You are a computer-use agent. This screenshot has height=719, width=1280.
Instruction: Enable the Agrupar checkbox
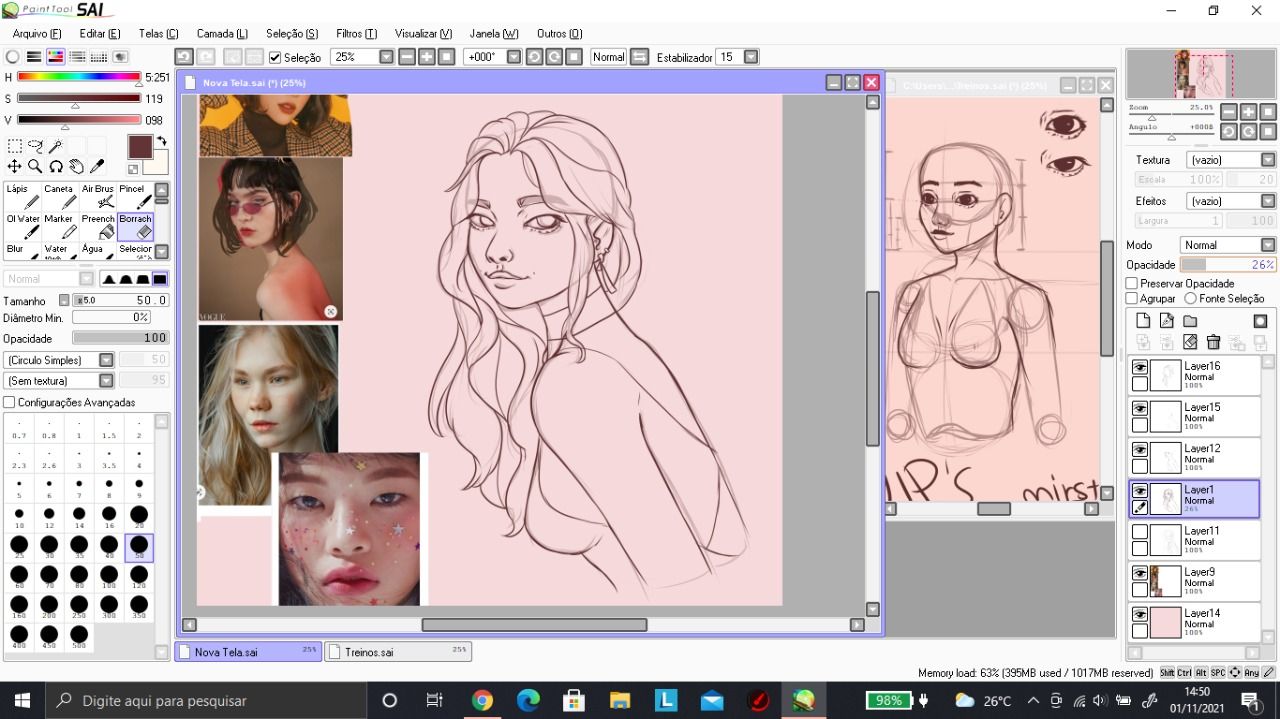click(x=1132, y=298)
